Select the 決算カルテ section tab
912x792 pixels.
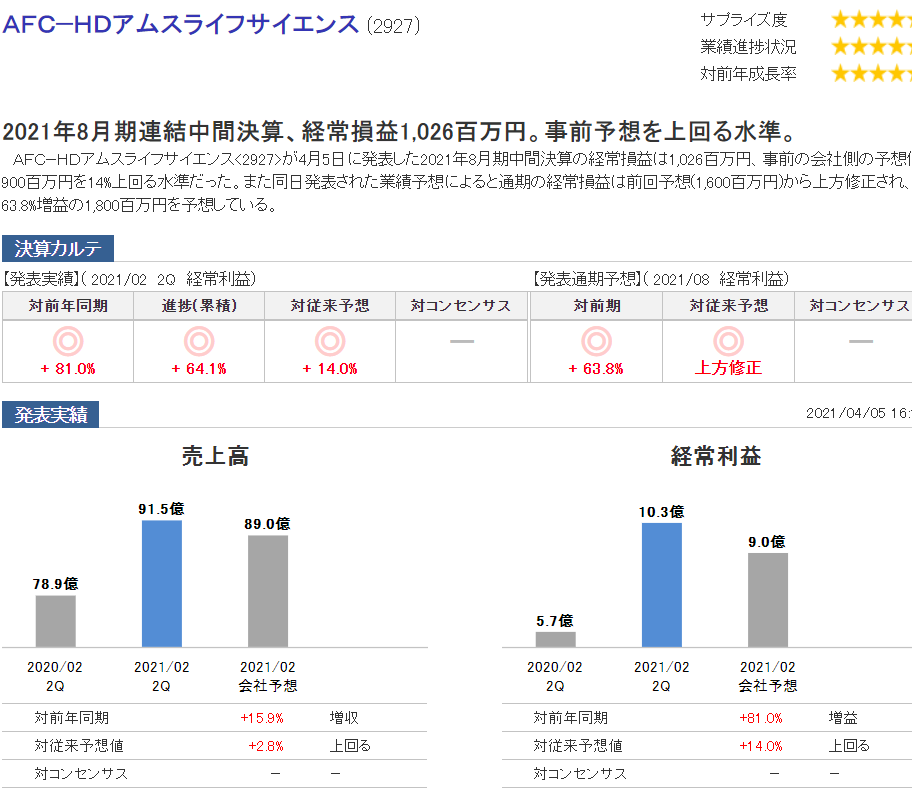pyautogui.click(x=58, y=248)
